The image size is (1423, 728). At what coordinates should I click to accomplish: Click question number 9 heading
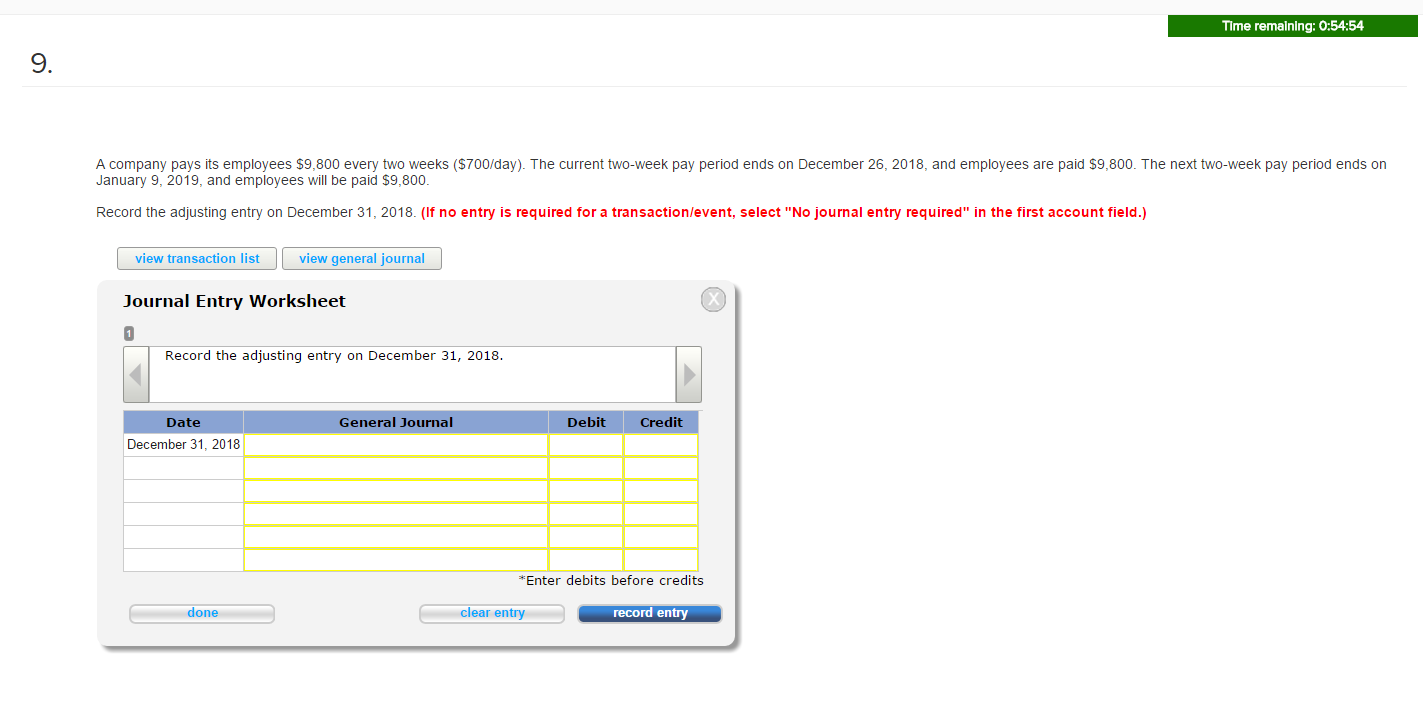coord(42,64)
